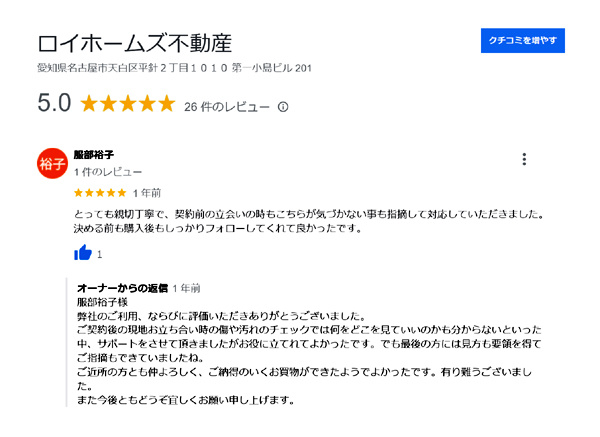The width and height of the screenshot is (600, 437).
Task: Click the overall five-star rating icons
Action: (x=127, y=104)
